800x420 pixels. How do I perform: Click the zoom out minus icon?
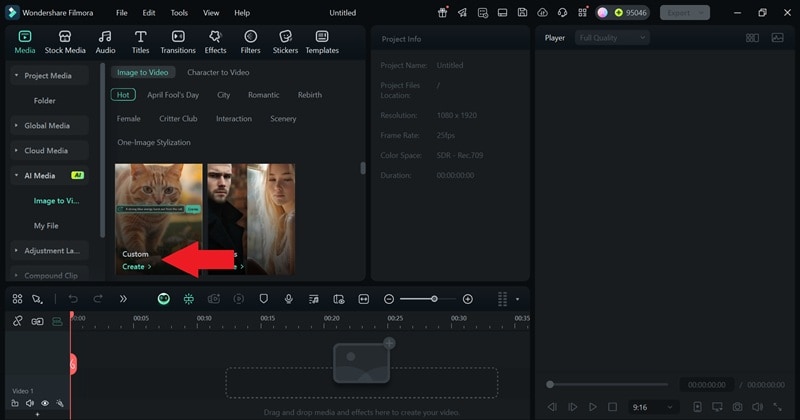click(389, 299)
